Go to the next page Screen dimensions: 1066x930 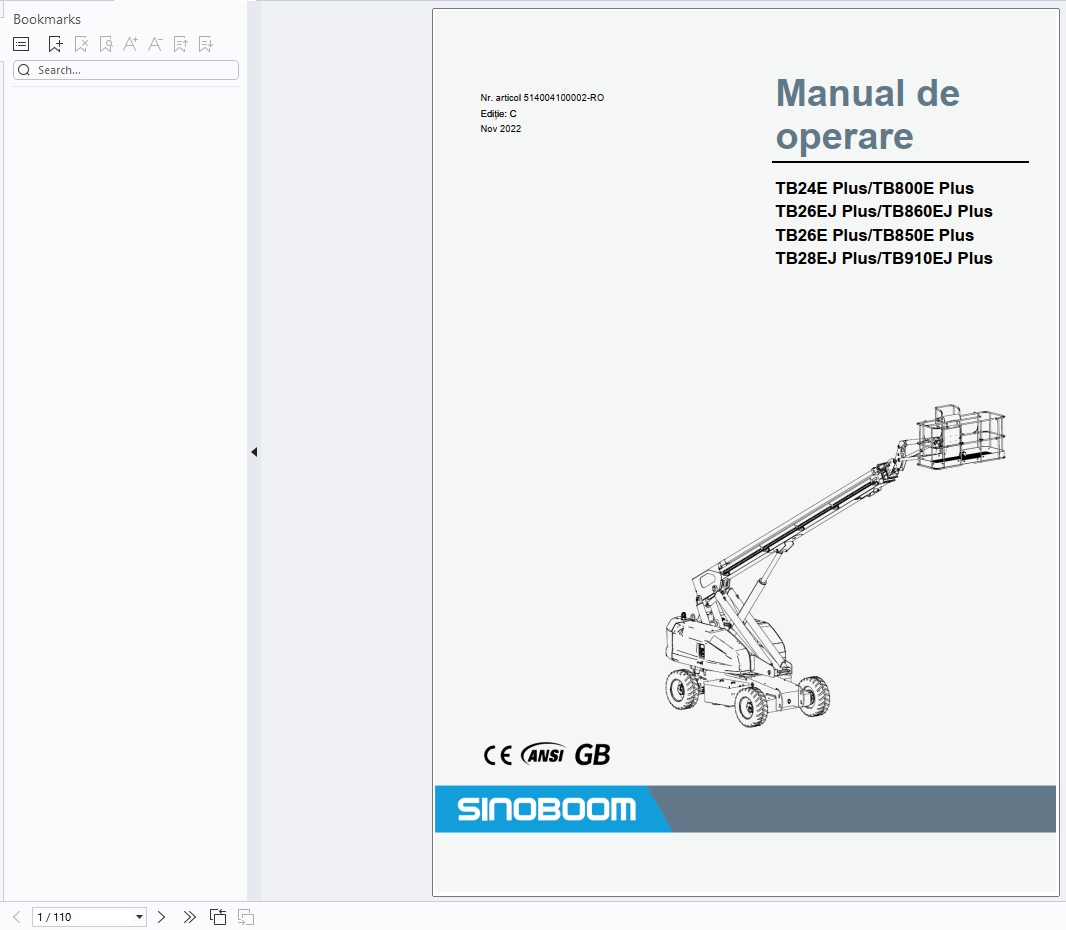(x=161, y=916)
